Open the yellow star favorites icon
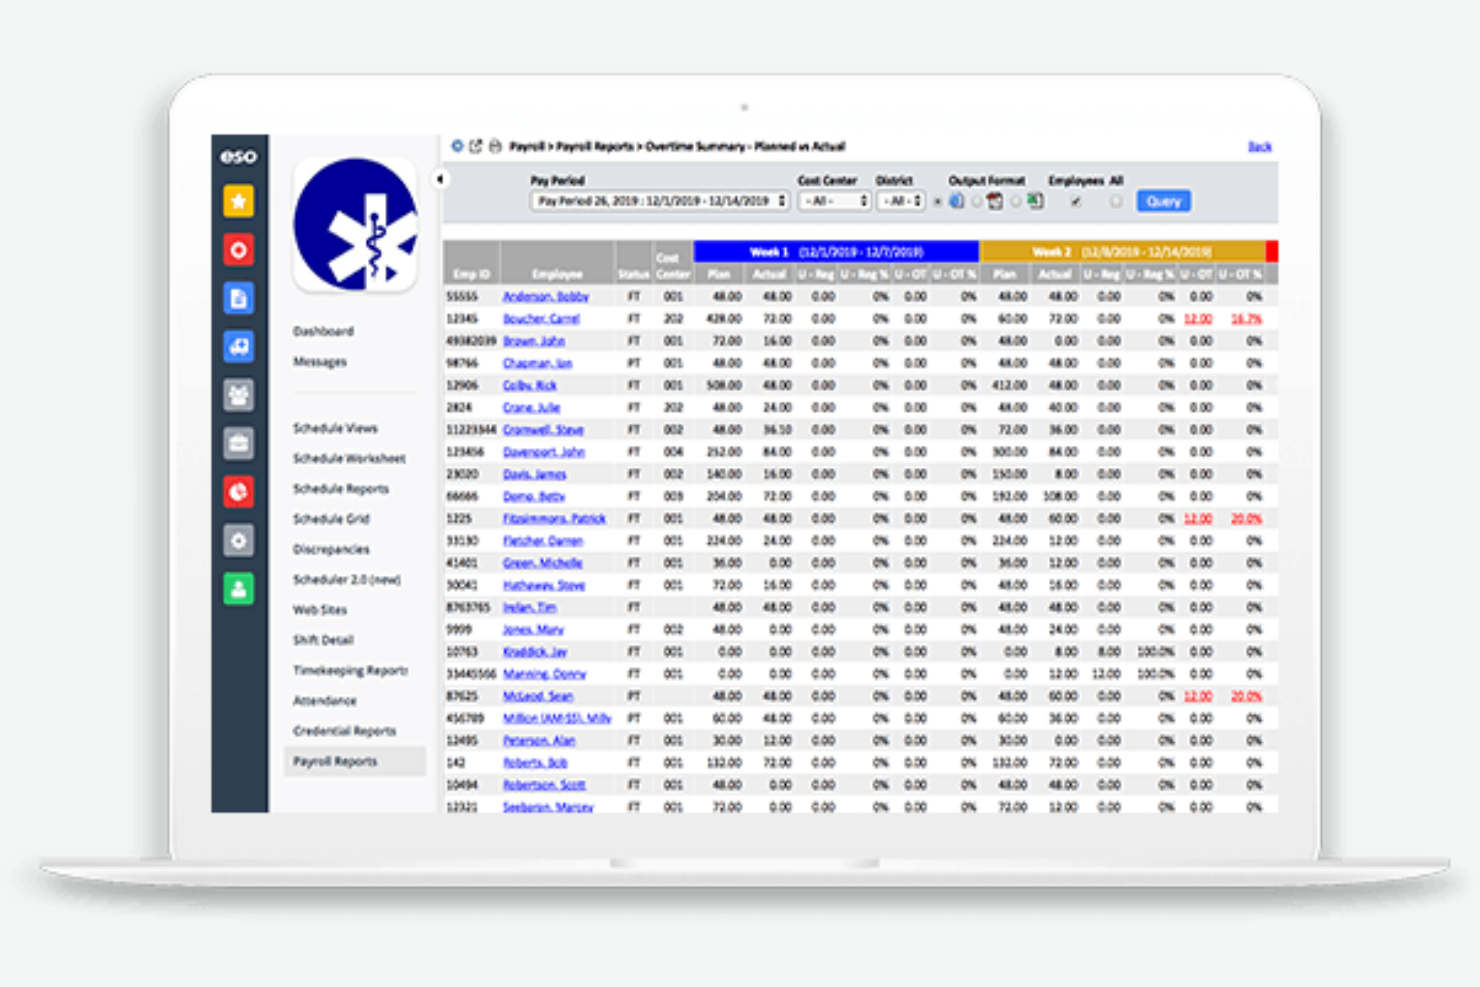The image size is (1480, 987). coord(239,201)
